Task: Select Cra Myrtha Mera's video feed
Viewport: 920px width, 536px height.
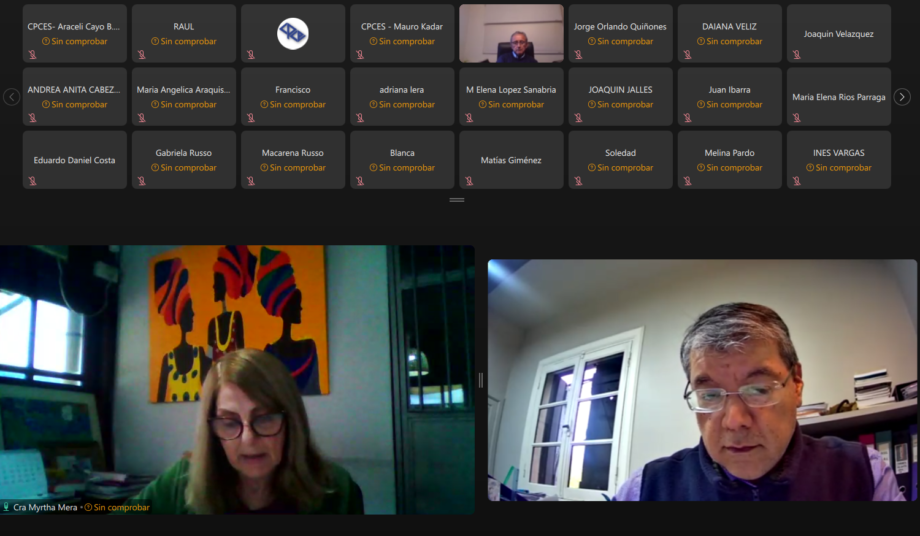Action: [237, 379]
